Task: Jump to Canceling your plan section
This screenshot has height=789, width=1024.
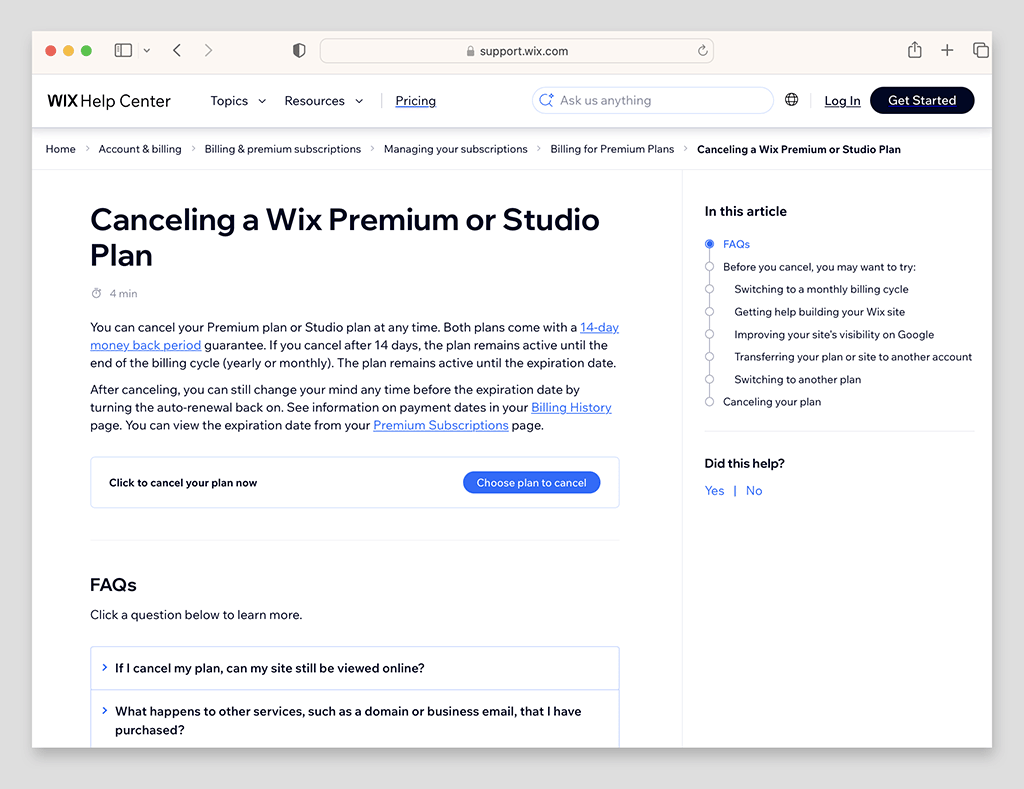Action: coord(772,402)
